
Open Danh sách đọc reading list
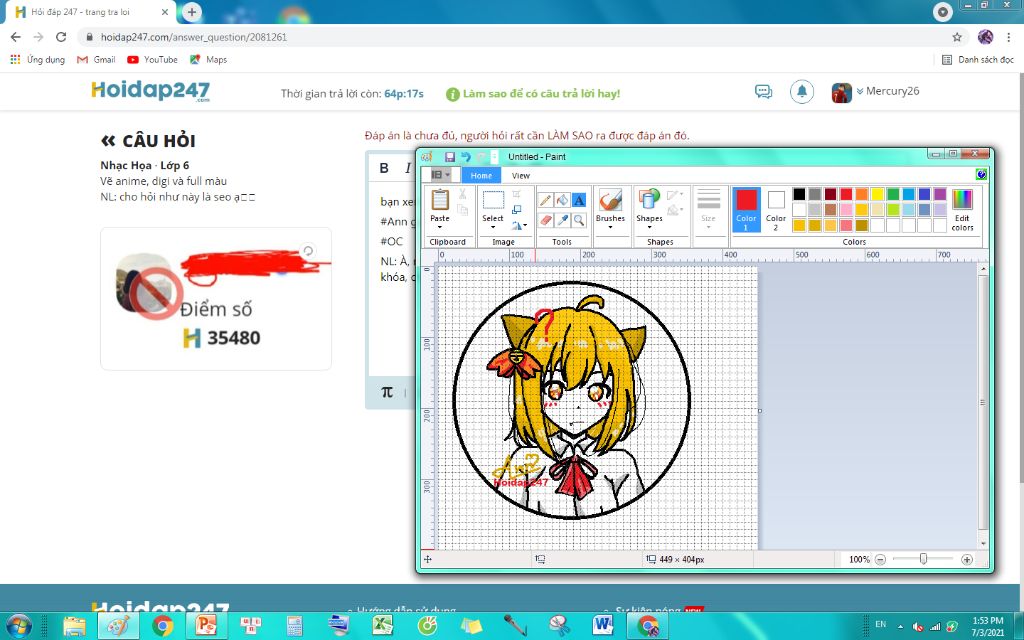click(x=978, y=59)
